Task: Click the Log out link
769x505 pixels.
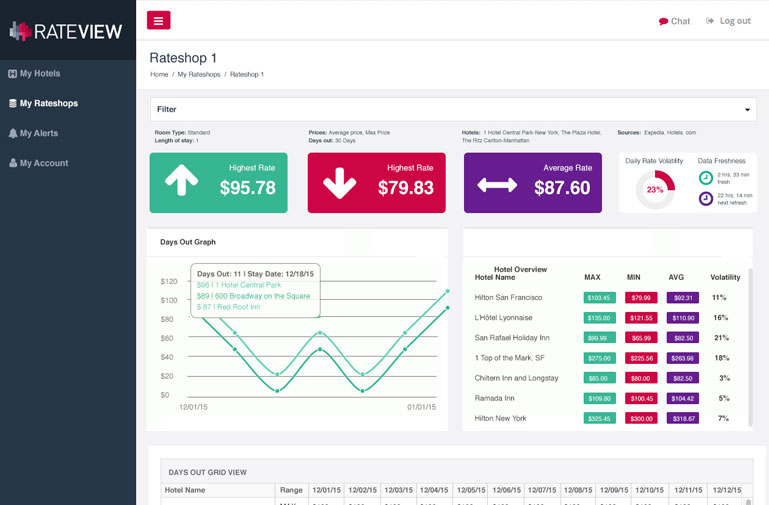Action: [x=728, y=21]
